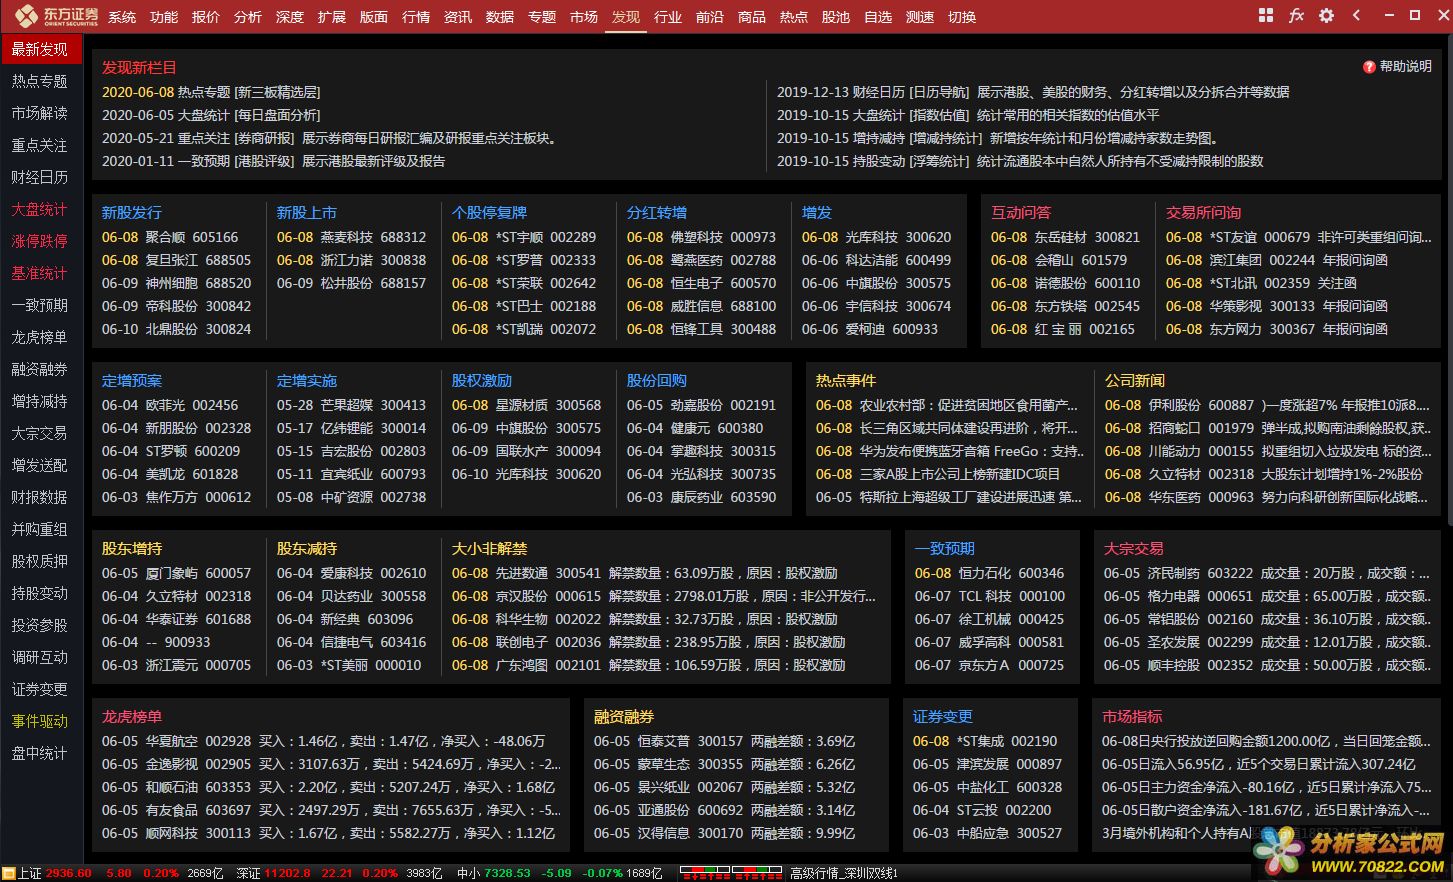This screenshot has width=1453, height=882.
Task: Click 伊利股份 600887 news row
Action: click(x=1267, y=406)
